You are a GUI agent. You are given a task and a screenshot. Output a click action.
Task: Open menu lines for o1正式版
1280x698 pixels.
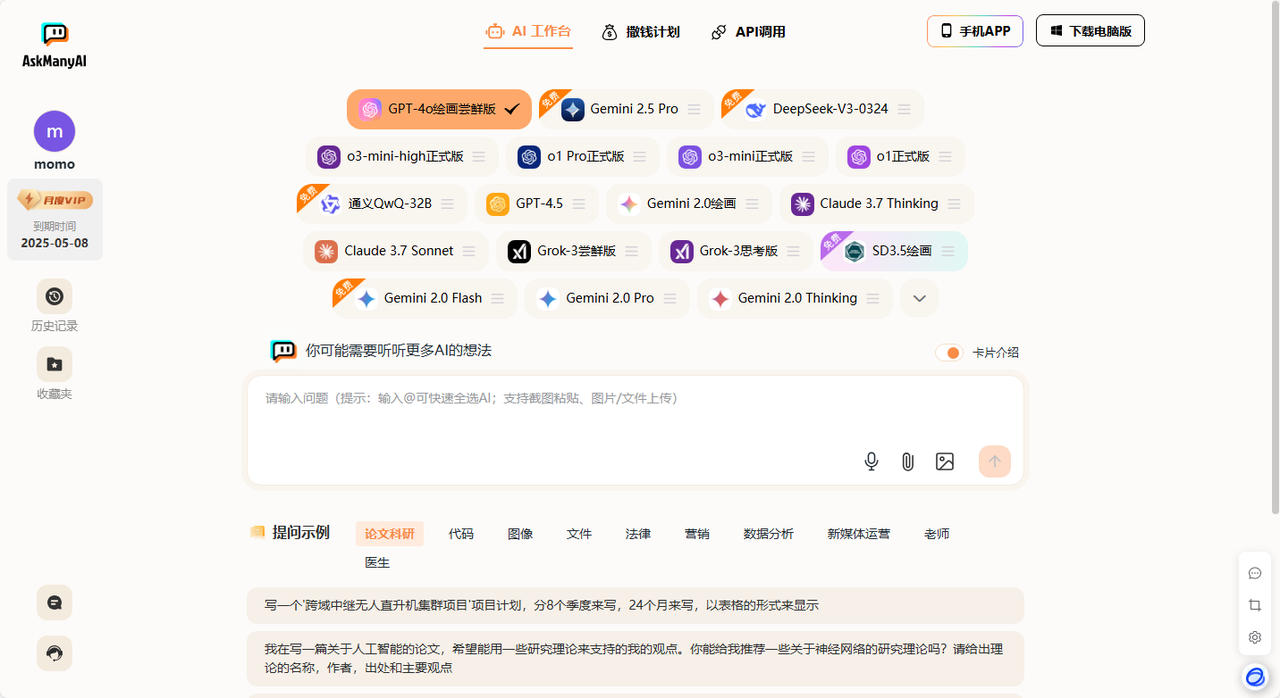tap(946, 157)
